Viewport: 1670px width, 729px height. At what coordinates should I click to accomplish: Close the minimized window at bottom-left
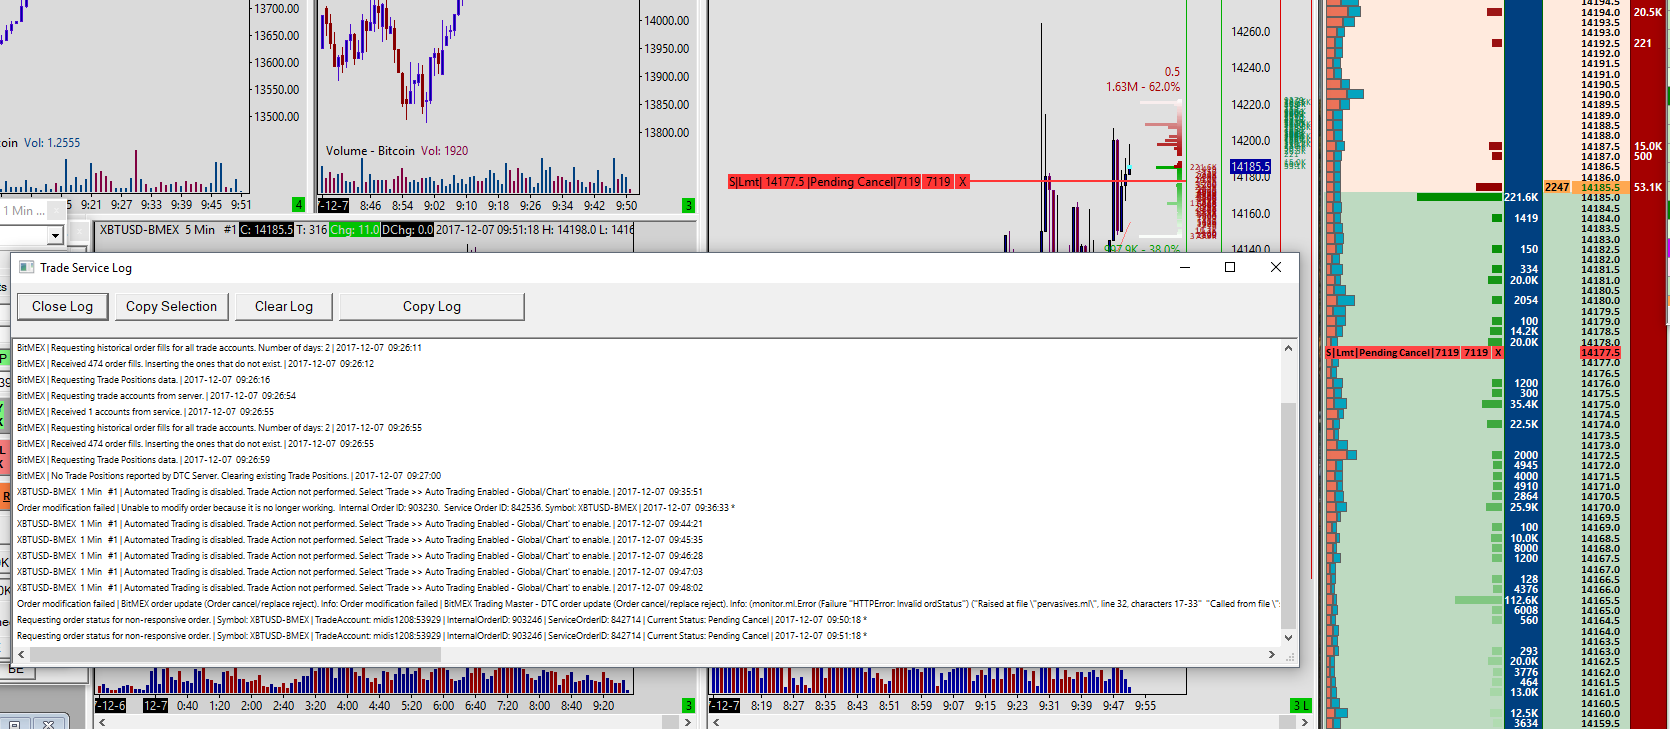[x=48, y=724]
